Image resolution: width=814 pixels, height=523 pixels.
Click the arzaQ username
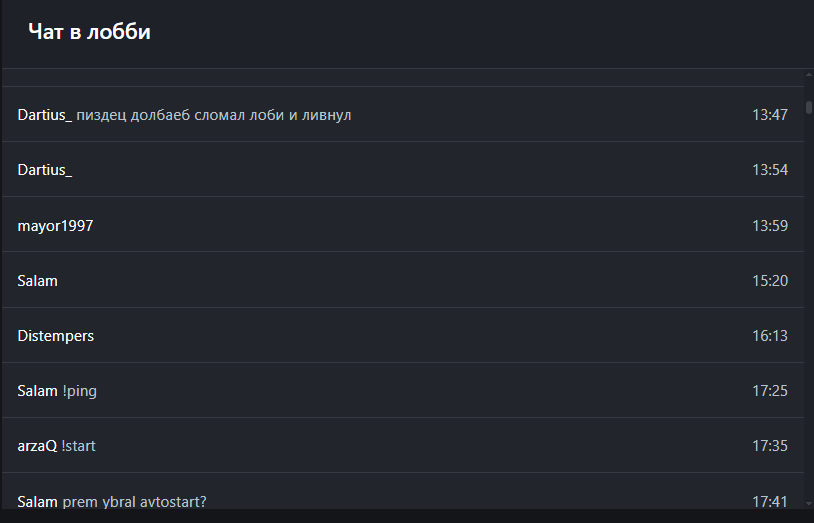pos(37,446)
